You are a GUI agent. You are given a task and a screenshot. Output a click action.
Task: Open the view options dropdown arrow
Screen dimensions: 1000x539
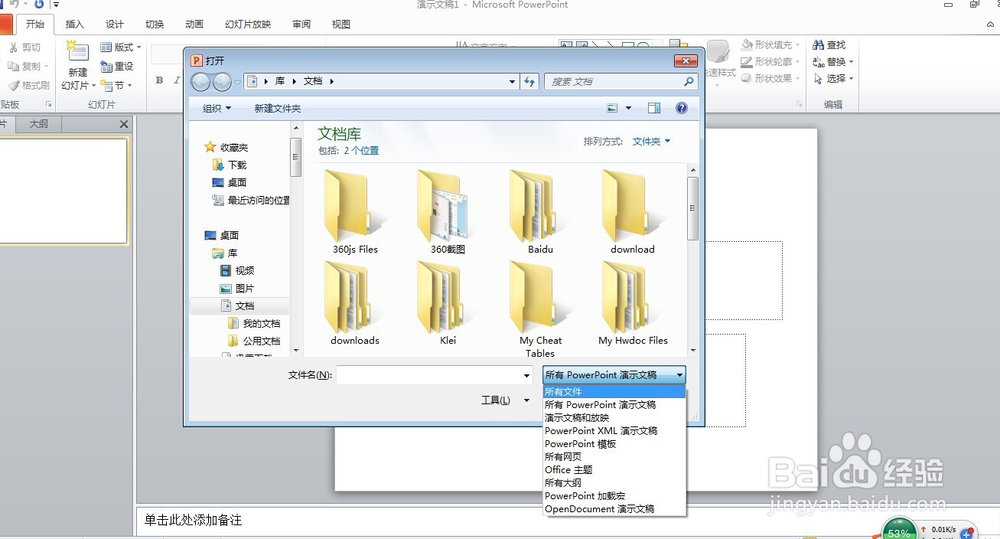click(x=628, y=108)
